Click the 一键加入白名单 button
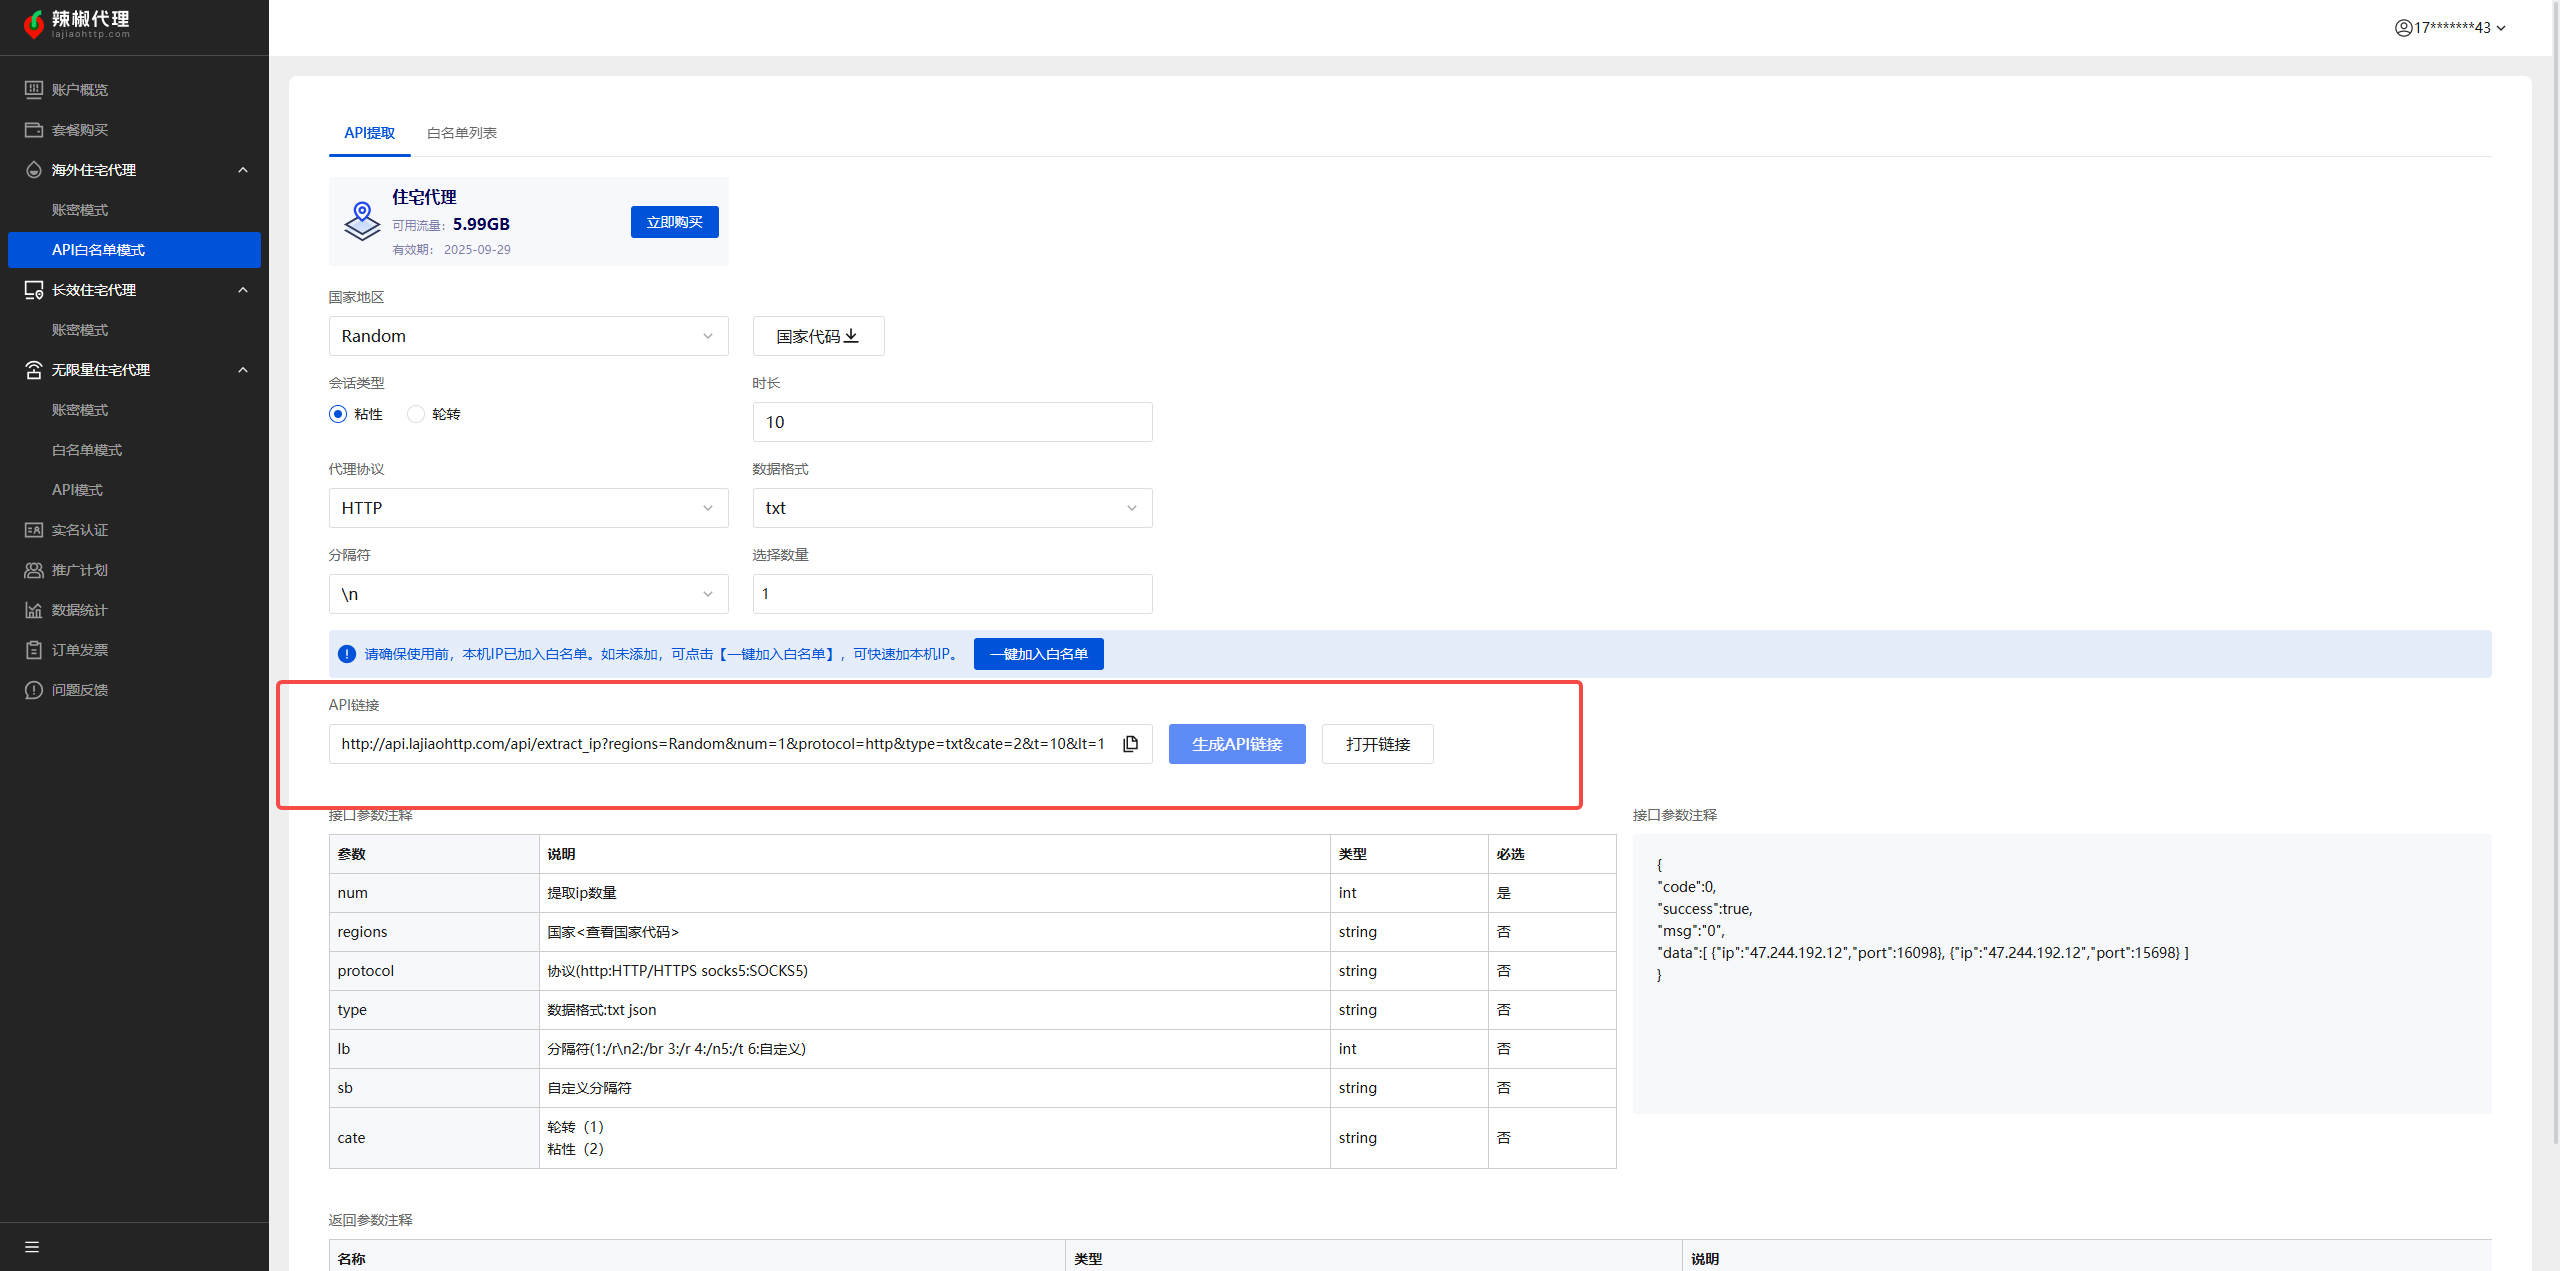The width and height of the screenshot is (2560, 1271). pyautogui.click(x=1038, y=654)
